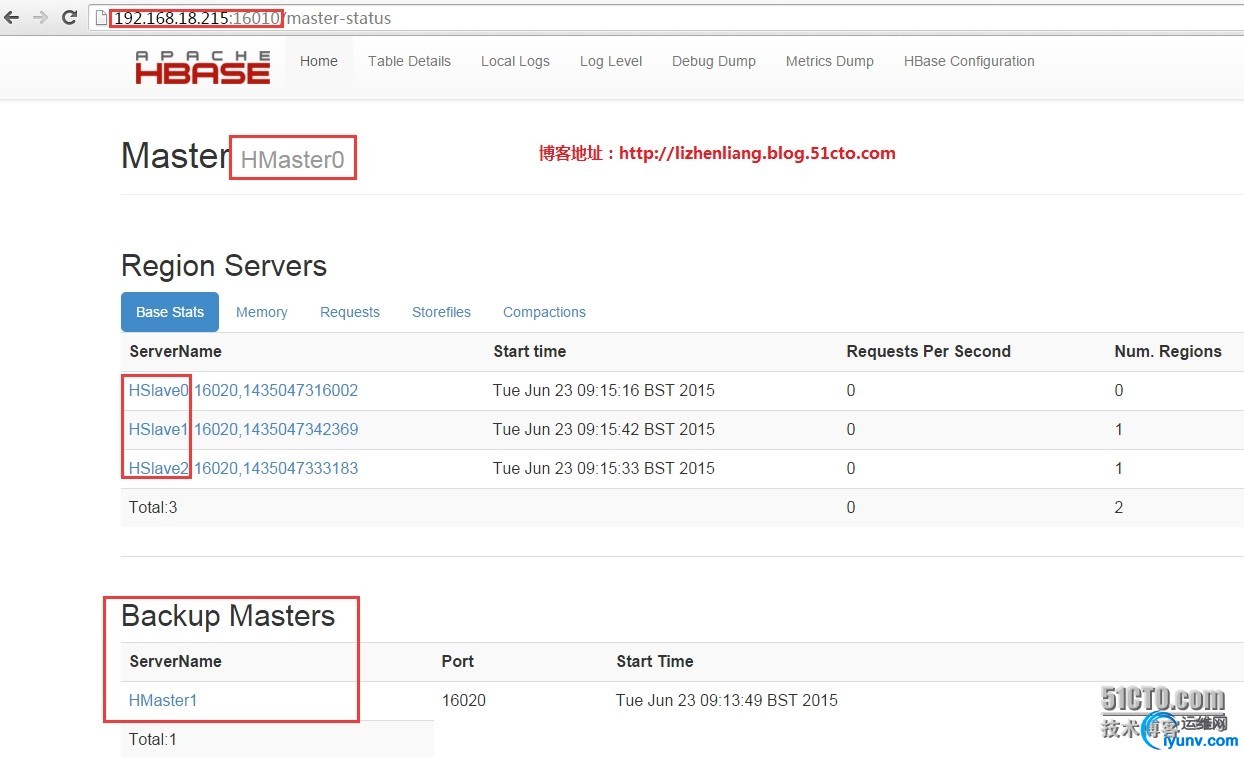This screenshot has width=1244, height=757.
Task: Click HSlave1's Num. Regions value 1
Action: pyautogui.click(x=1119, y=429)
